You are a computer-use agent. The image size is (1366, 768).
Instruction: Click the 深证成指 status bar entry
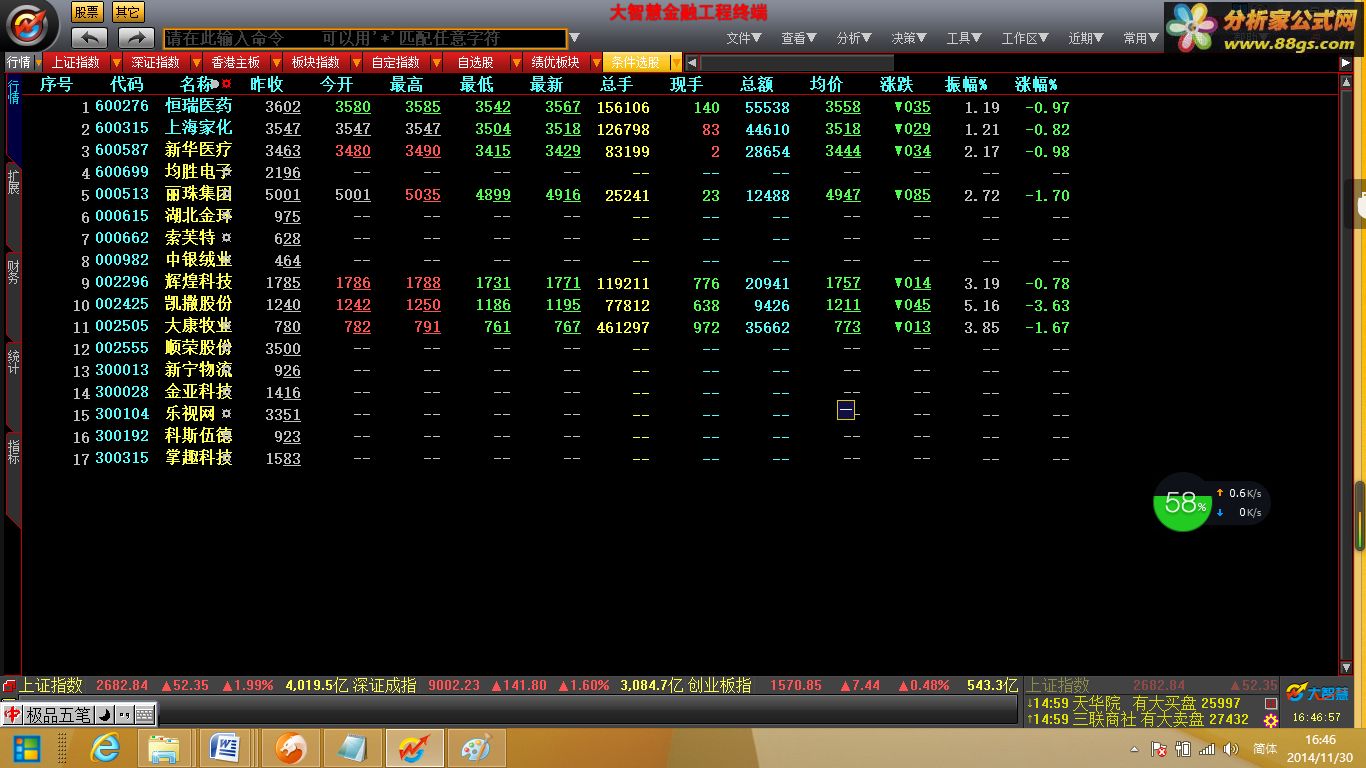tap(385, 685)
